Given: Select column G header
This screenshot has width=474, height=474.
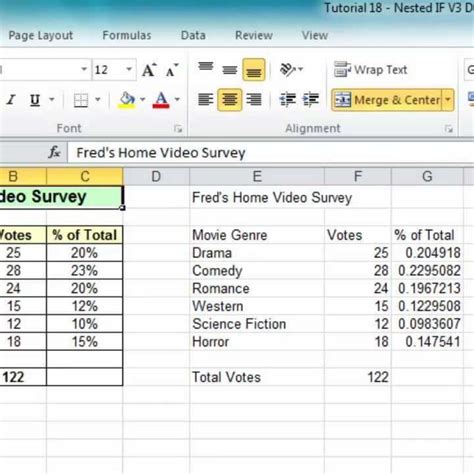Looking at the screenshot, I should click(427, 176).
